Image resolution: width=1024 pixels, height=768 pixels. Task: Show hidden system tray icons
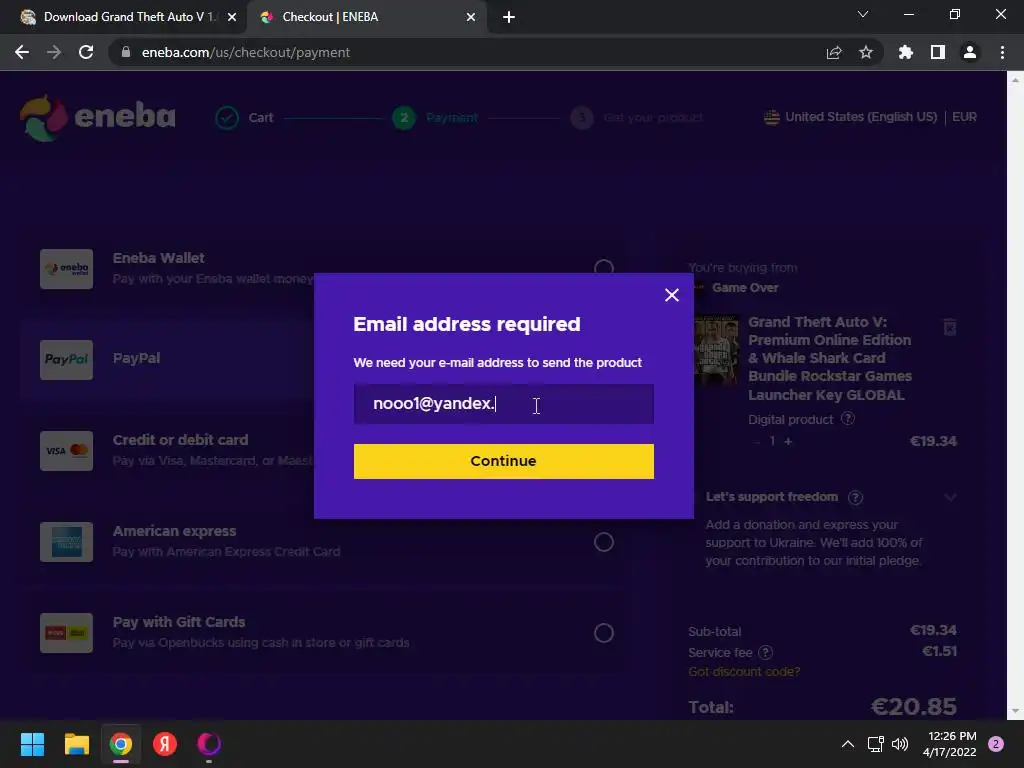click(848, 744)
